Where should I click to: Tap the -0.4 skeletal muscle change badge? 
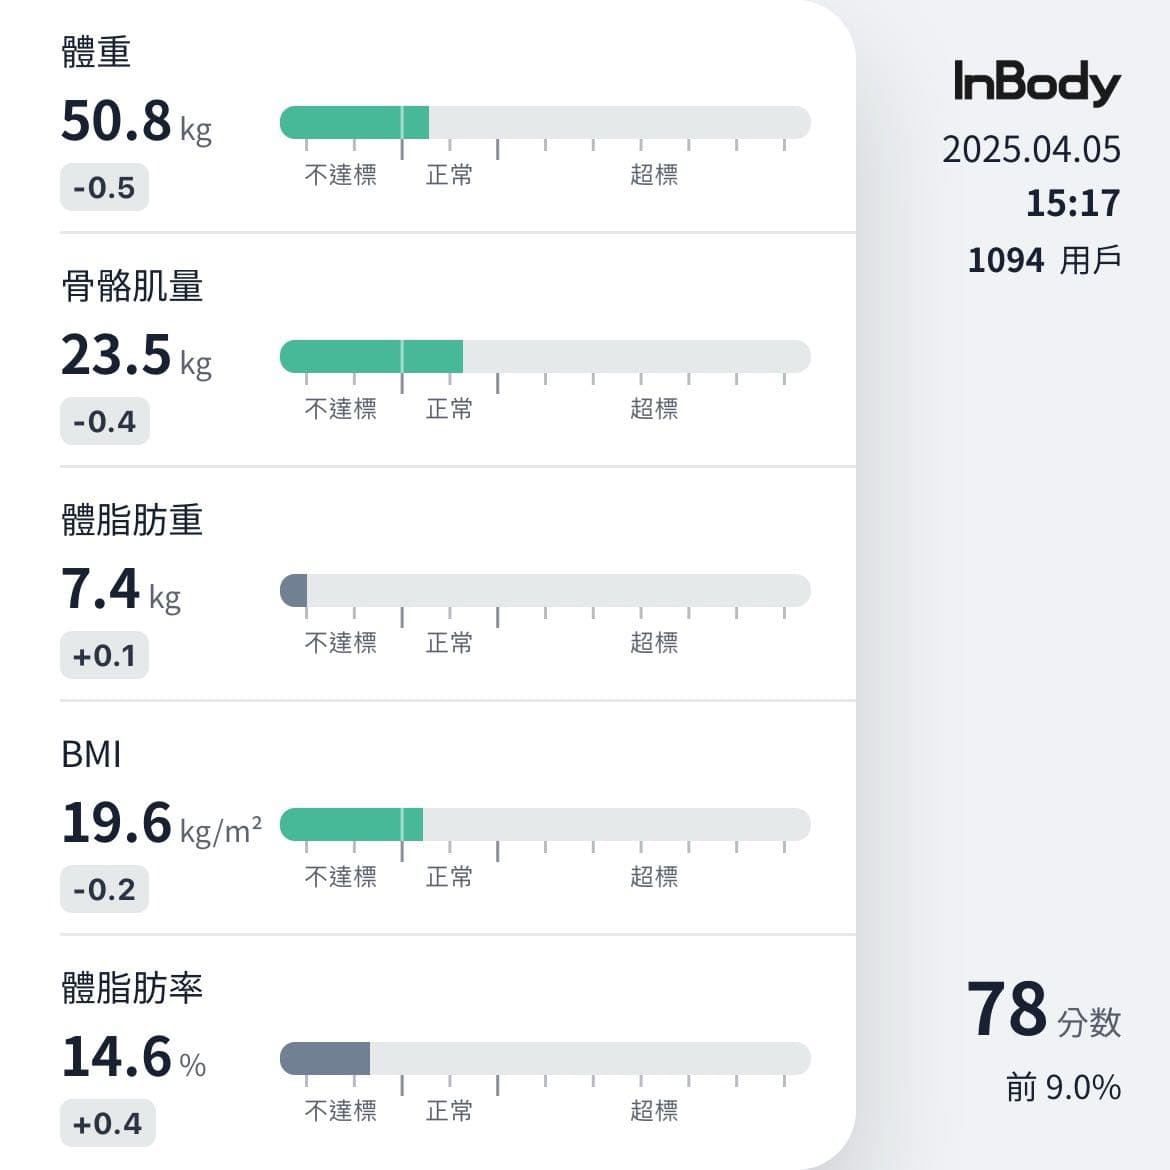(x=104, y=421)
